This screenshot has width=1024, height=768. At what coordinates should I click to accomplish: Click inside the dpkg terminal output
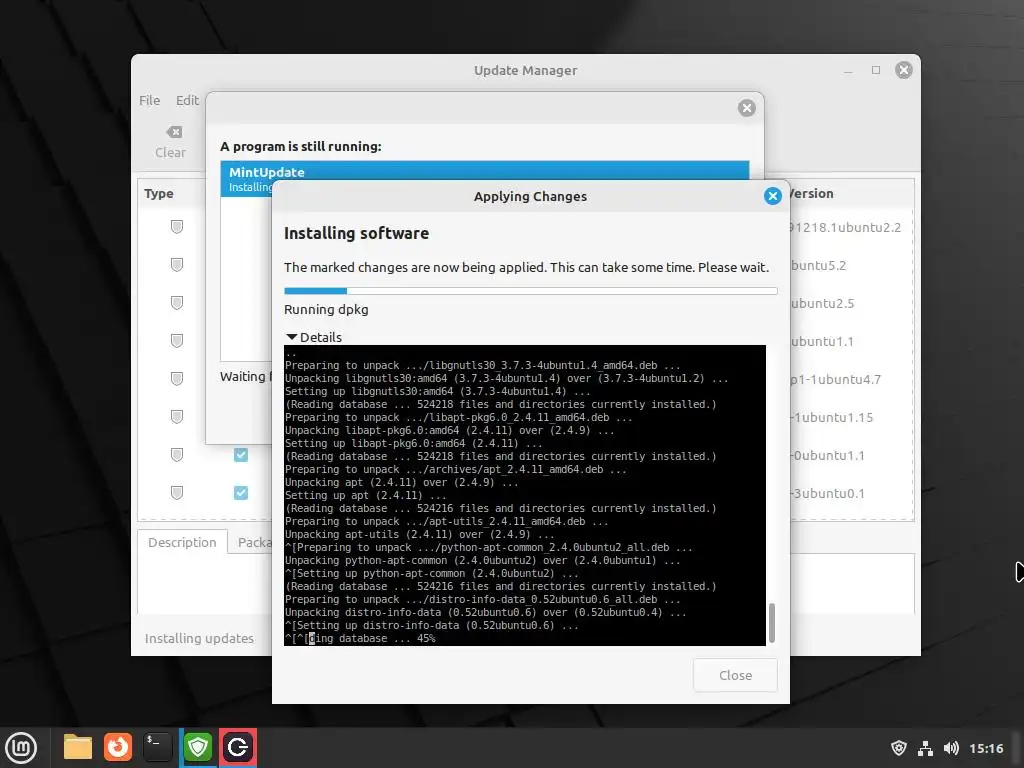pyautogui.click(x=524, y=496)
